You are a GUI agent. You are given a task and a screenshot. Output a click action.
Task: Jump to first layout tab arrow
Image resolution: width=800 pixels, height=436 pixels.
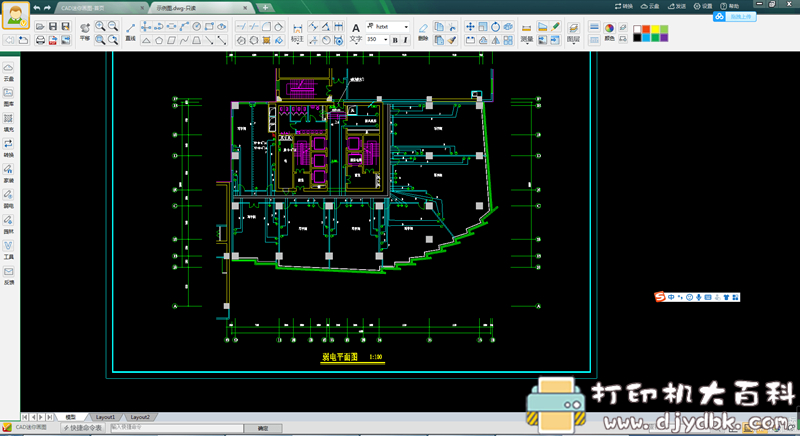click(x=25, y=417)
